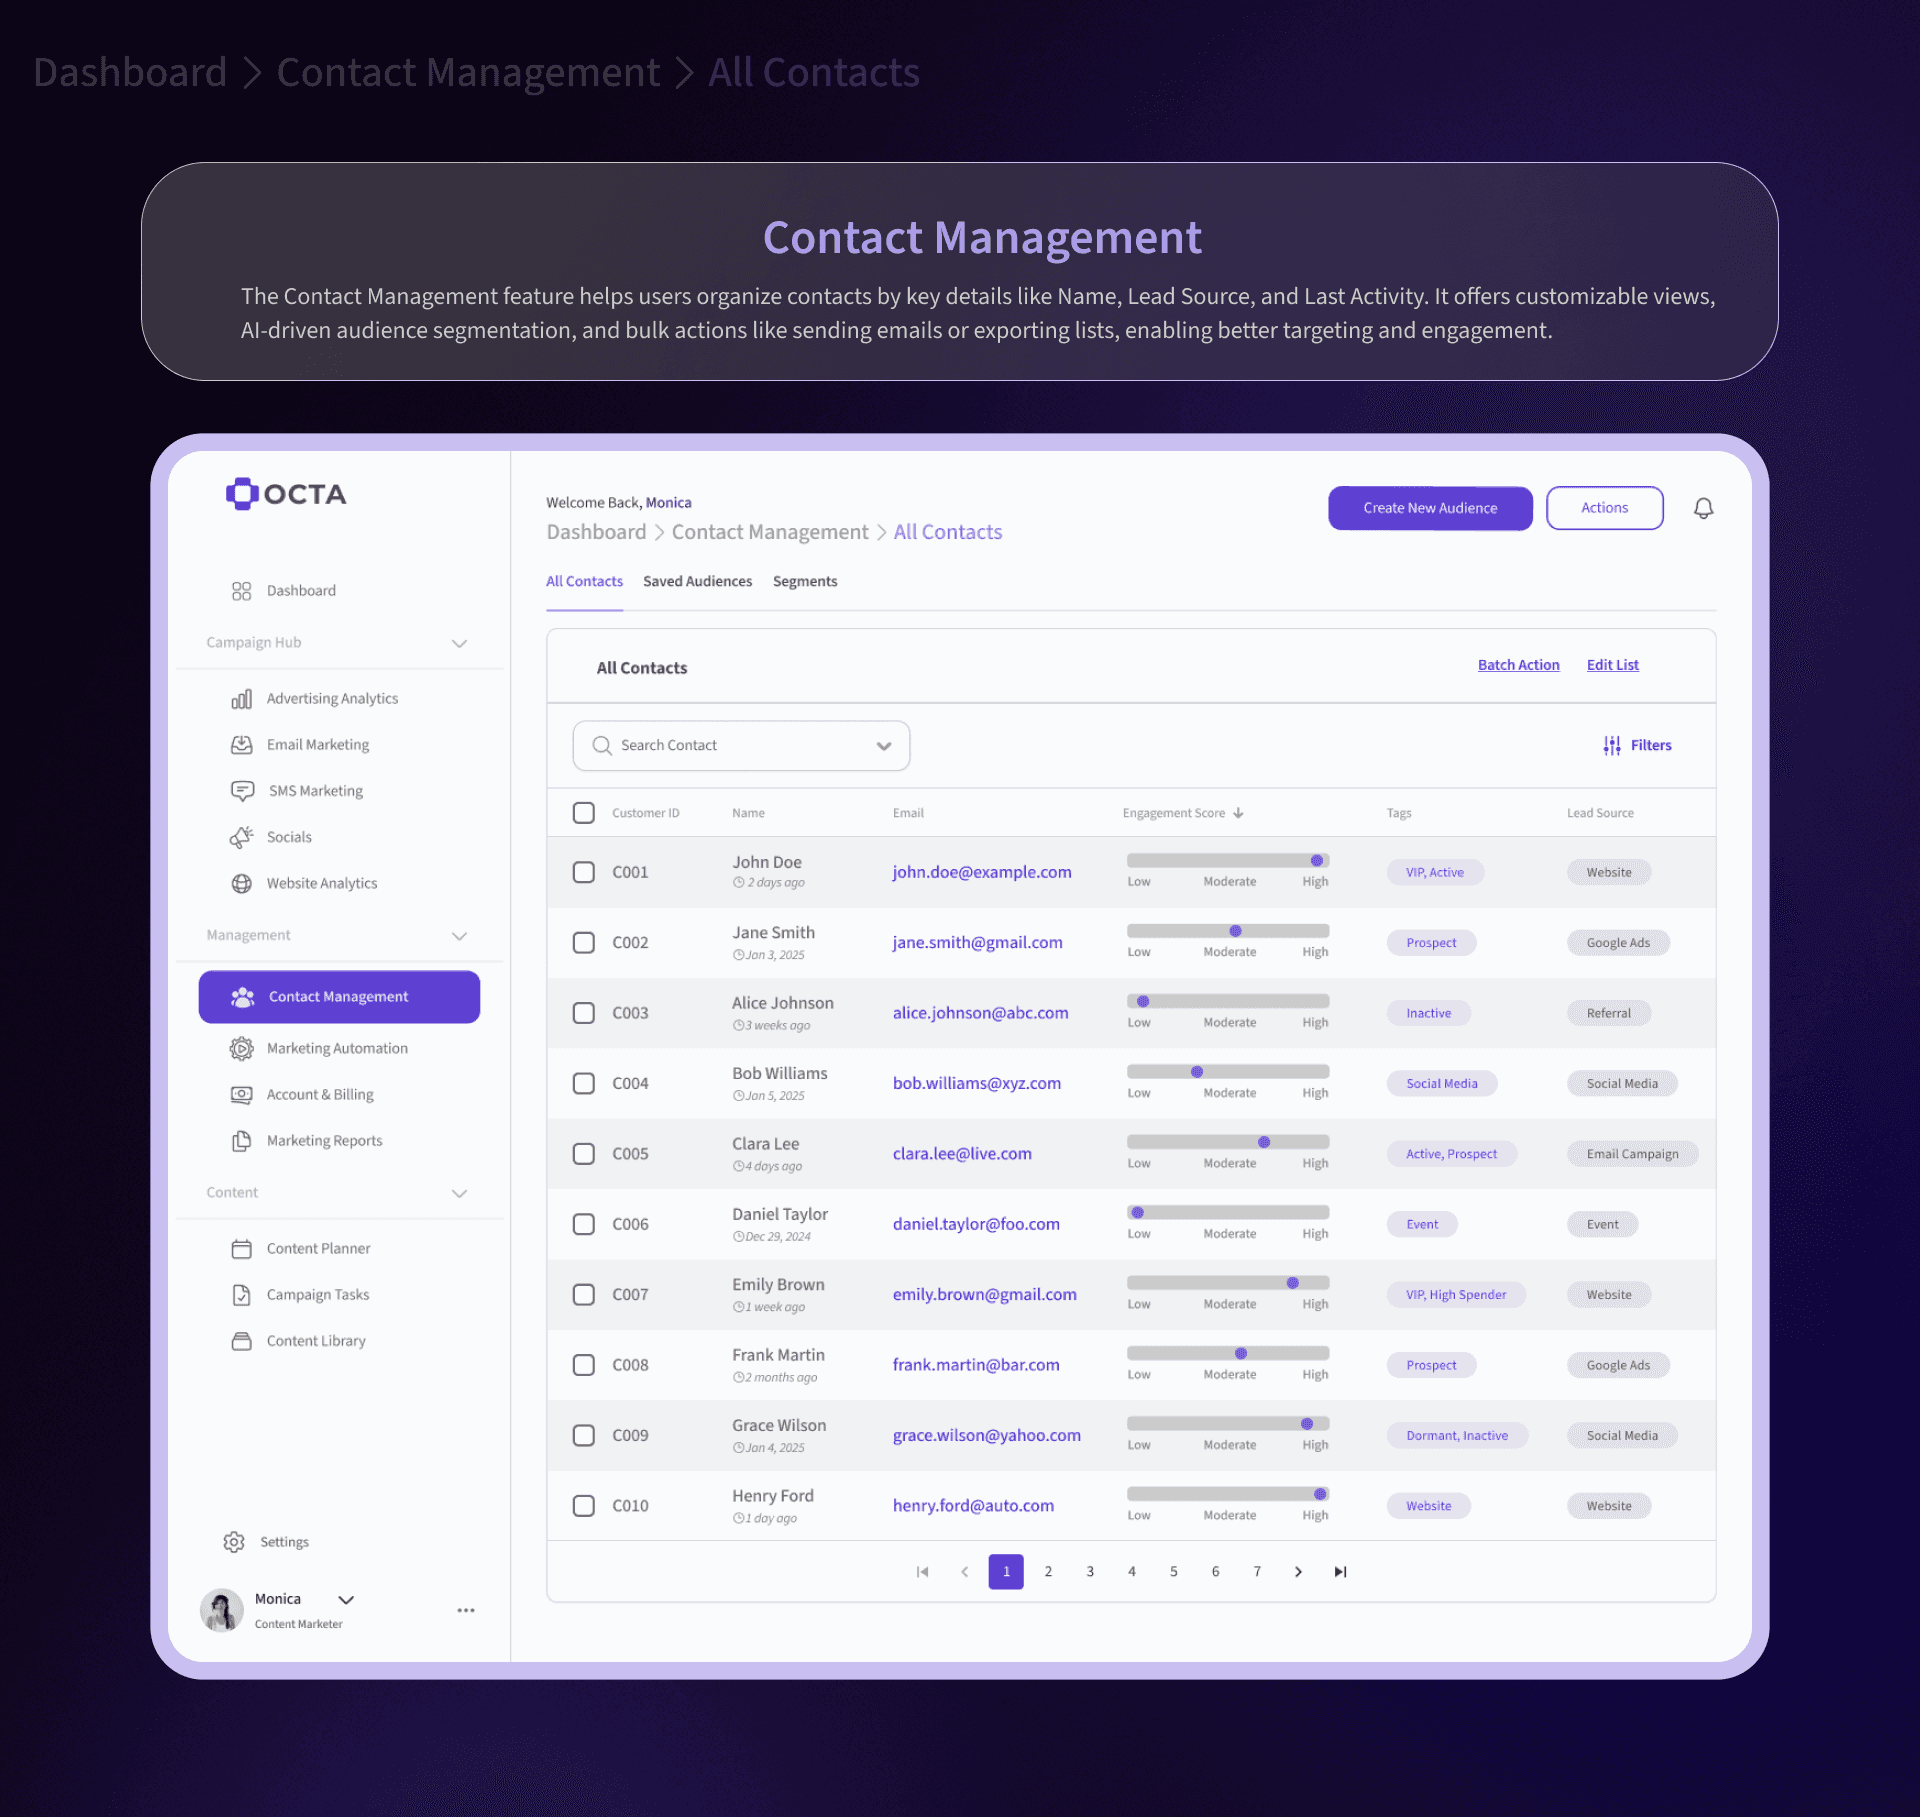1920x1817 pixels.
Task: Open the three-dots menu beside Monica
Action: (x=466, y=1610)
